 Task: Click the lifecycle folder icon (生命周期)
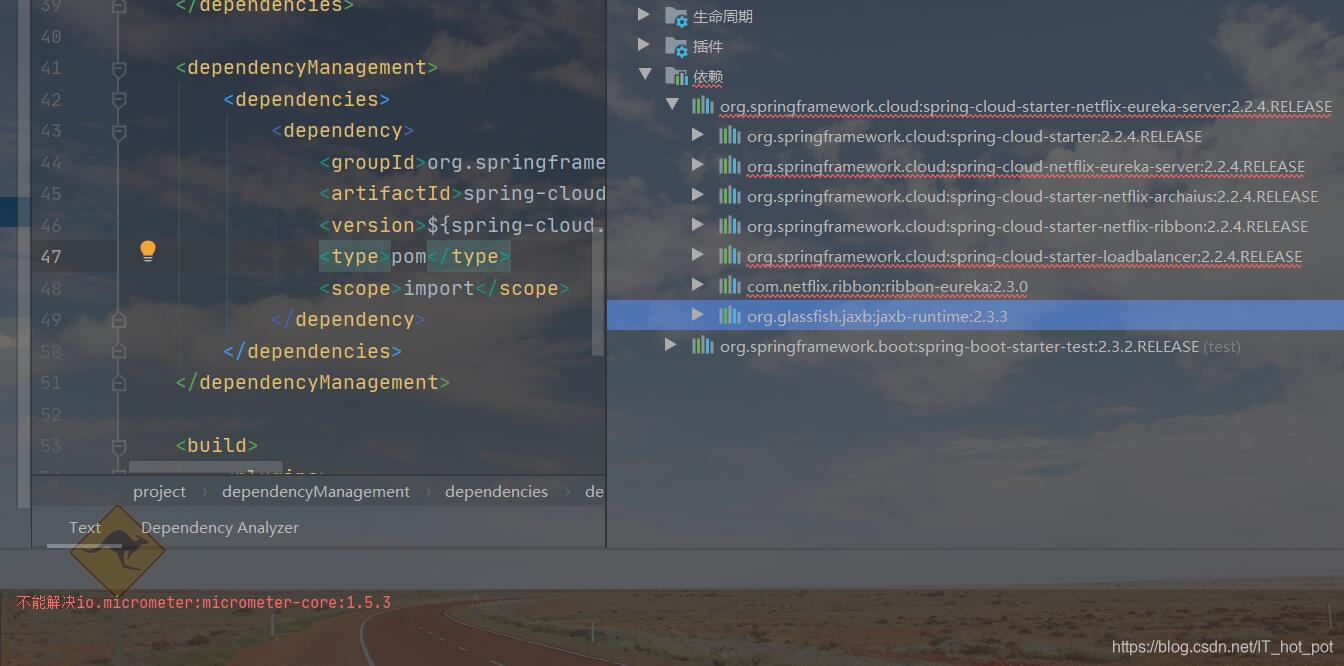(x=676, y=16)
